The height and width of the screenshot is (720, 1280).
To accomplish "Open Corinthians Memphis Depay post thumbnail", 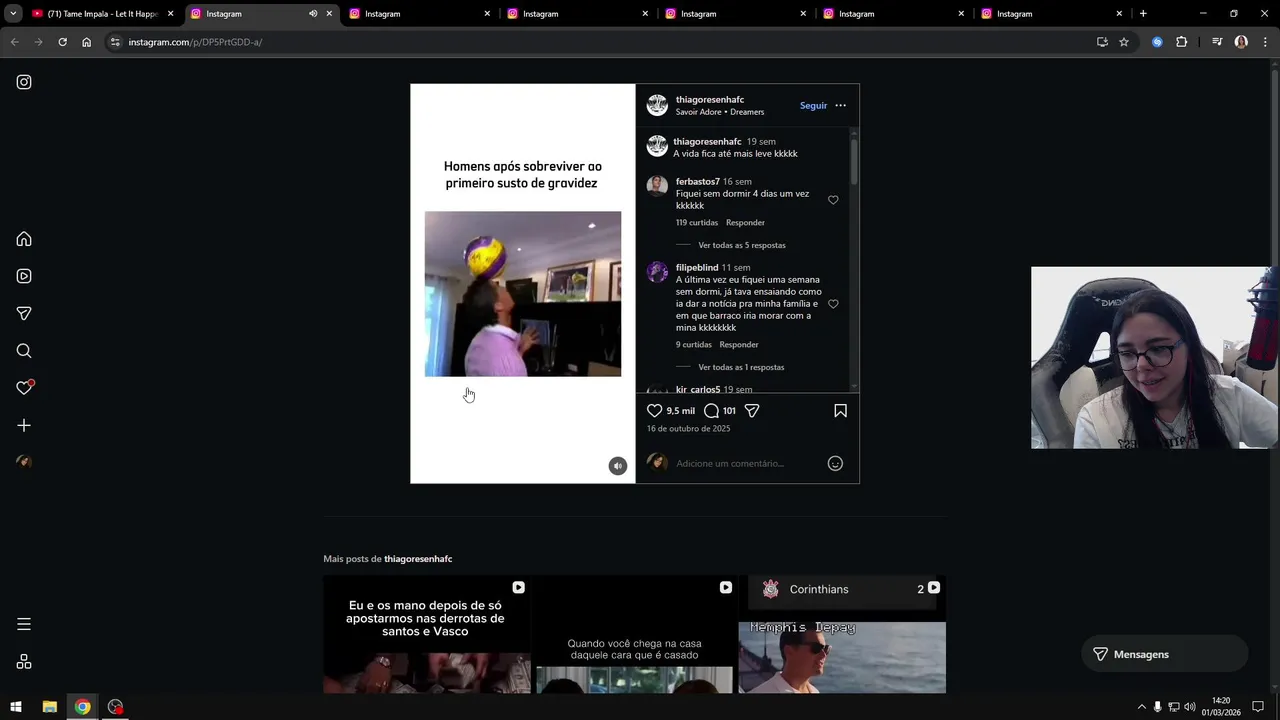I will 842,634.
